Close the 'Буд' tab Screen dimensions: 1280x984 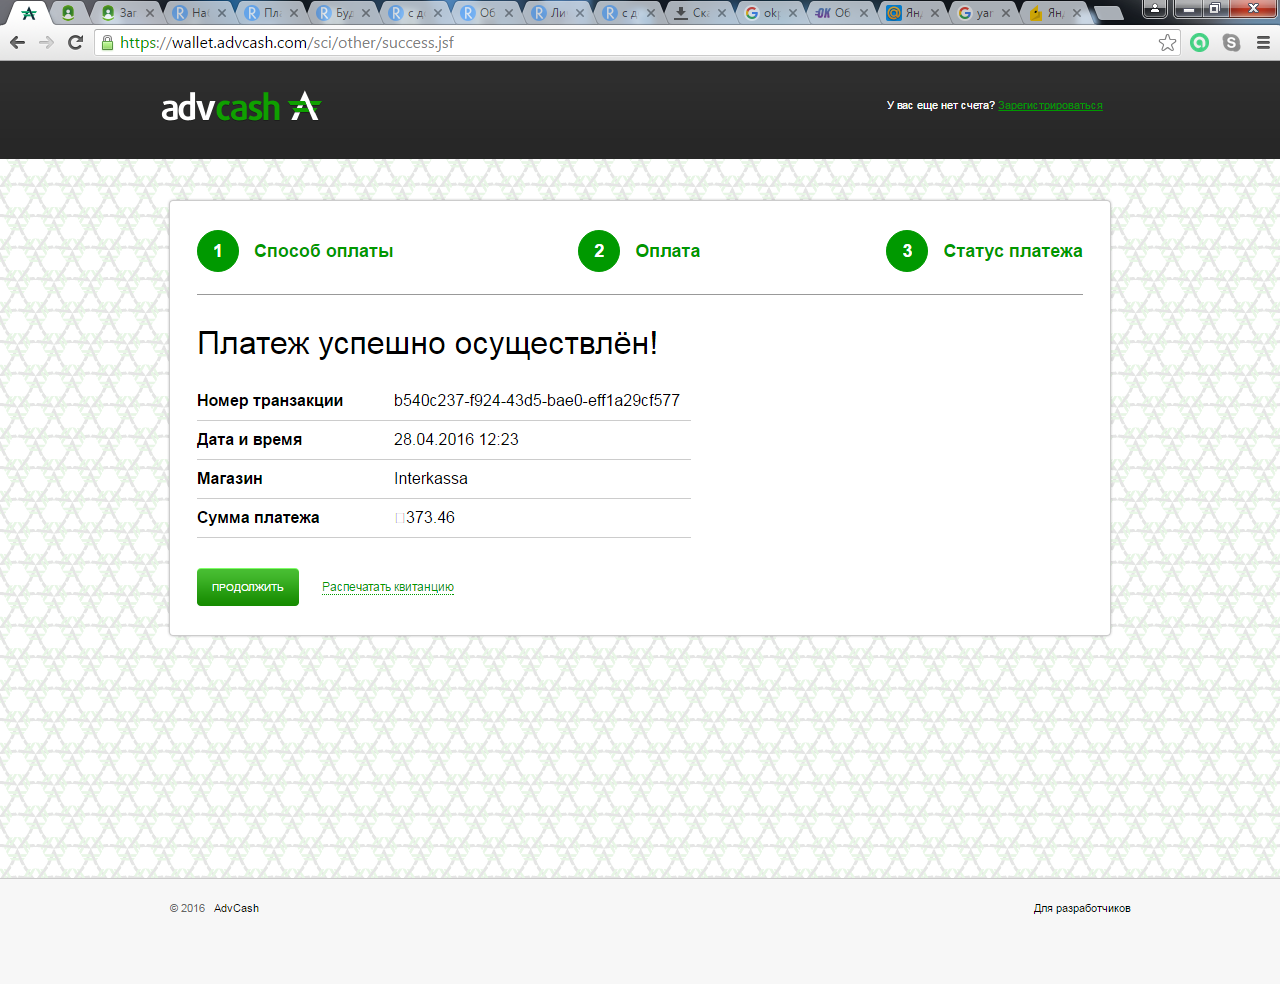[x=365, y=13]
